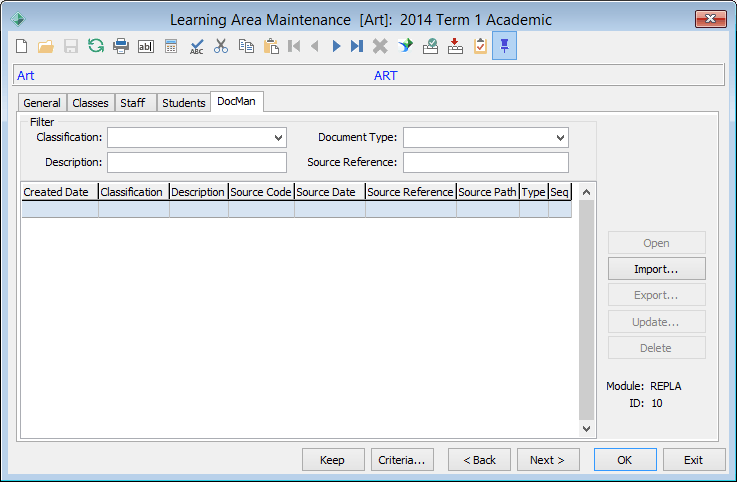737x482 pixels.
Task: Click the Exit button
Action: 694,459
